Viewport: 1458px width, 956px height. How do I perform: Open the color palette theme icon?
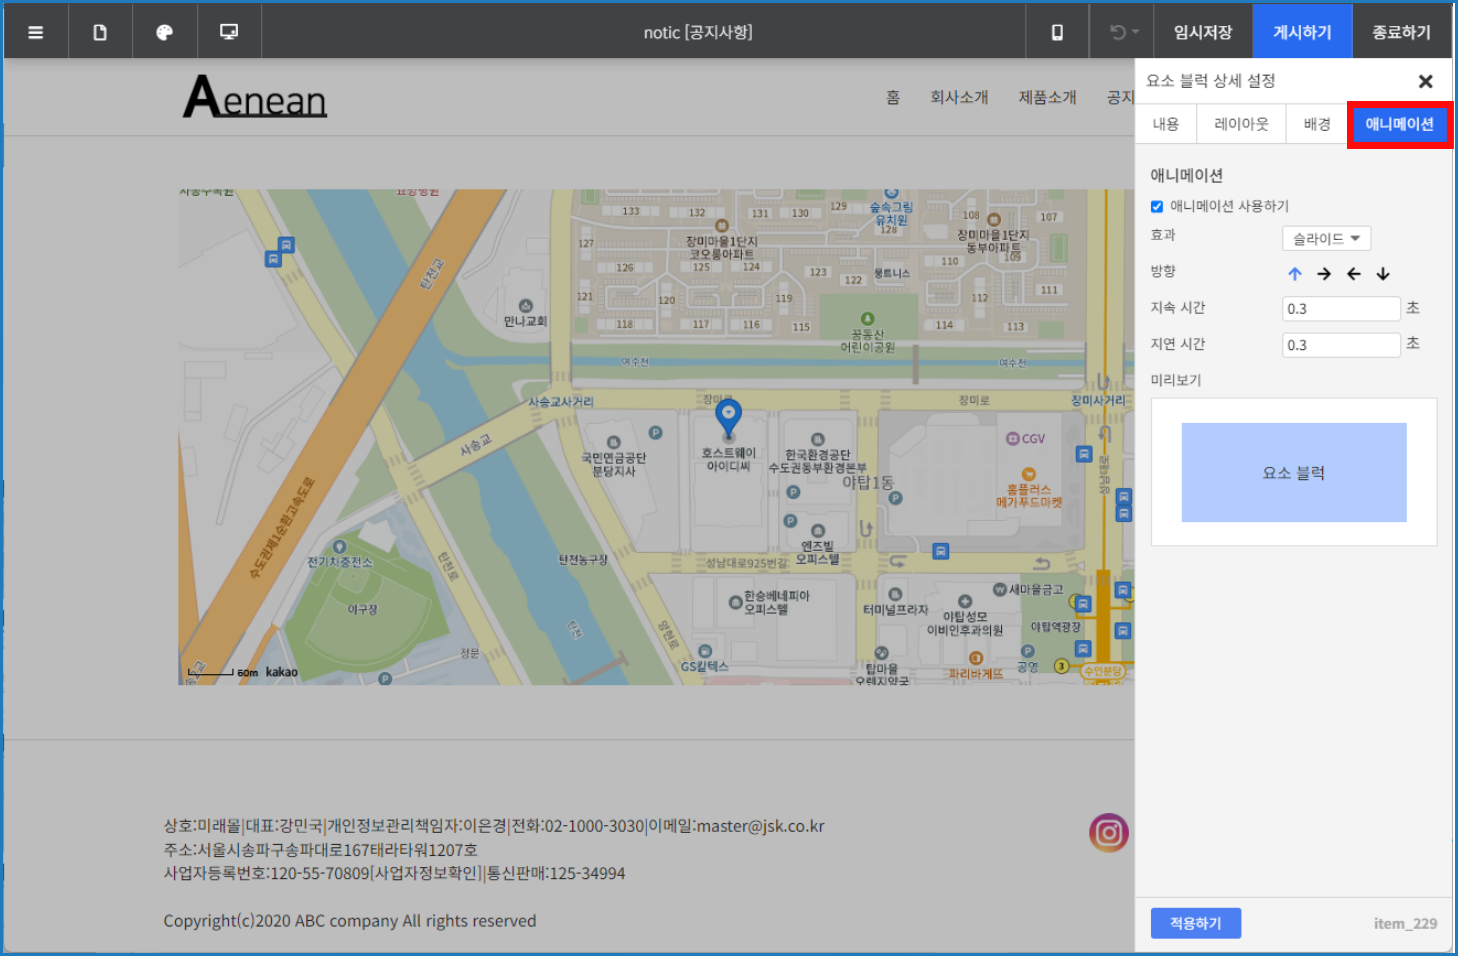(165, 32)
